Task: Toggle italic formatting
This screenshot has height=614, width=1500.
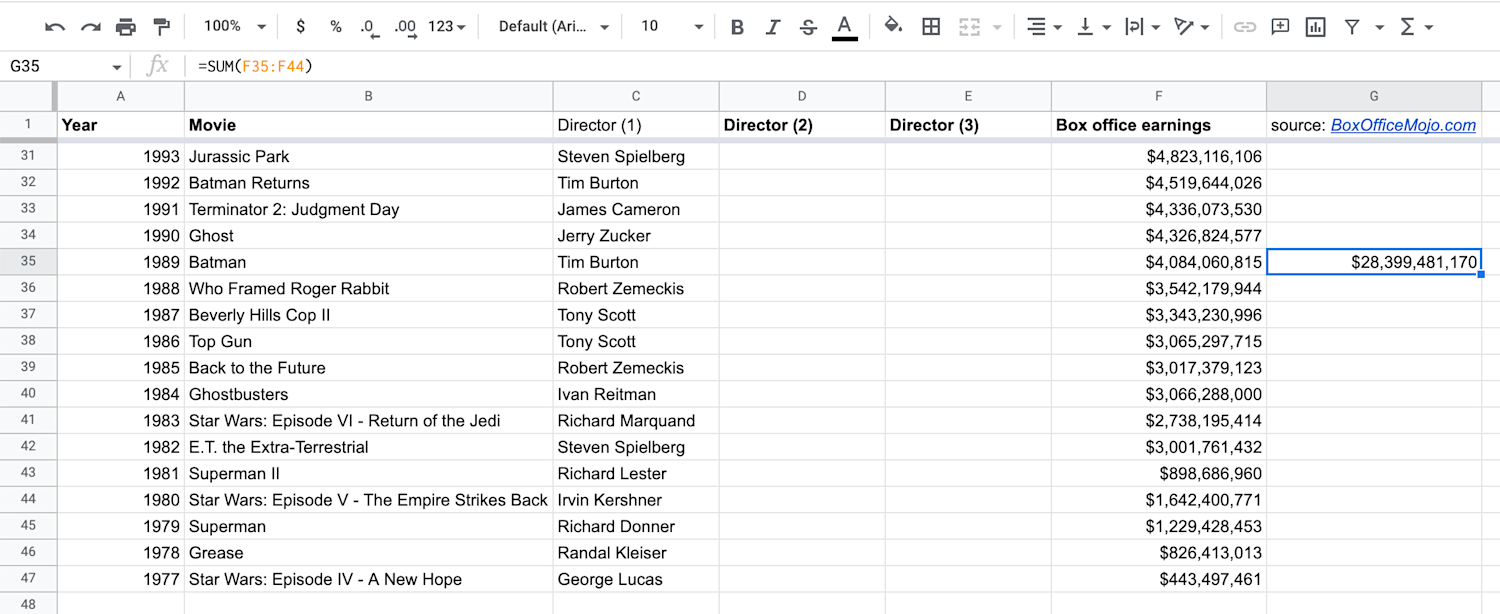Action: click(772, 27)
